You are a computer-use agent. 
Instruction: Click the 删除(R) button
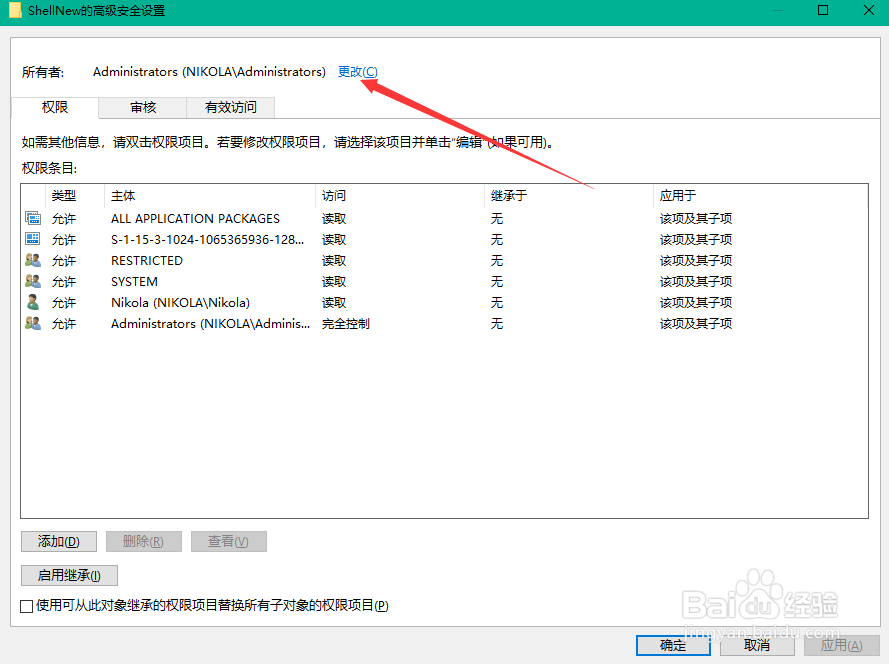tap(143, 542)
